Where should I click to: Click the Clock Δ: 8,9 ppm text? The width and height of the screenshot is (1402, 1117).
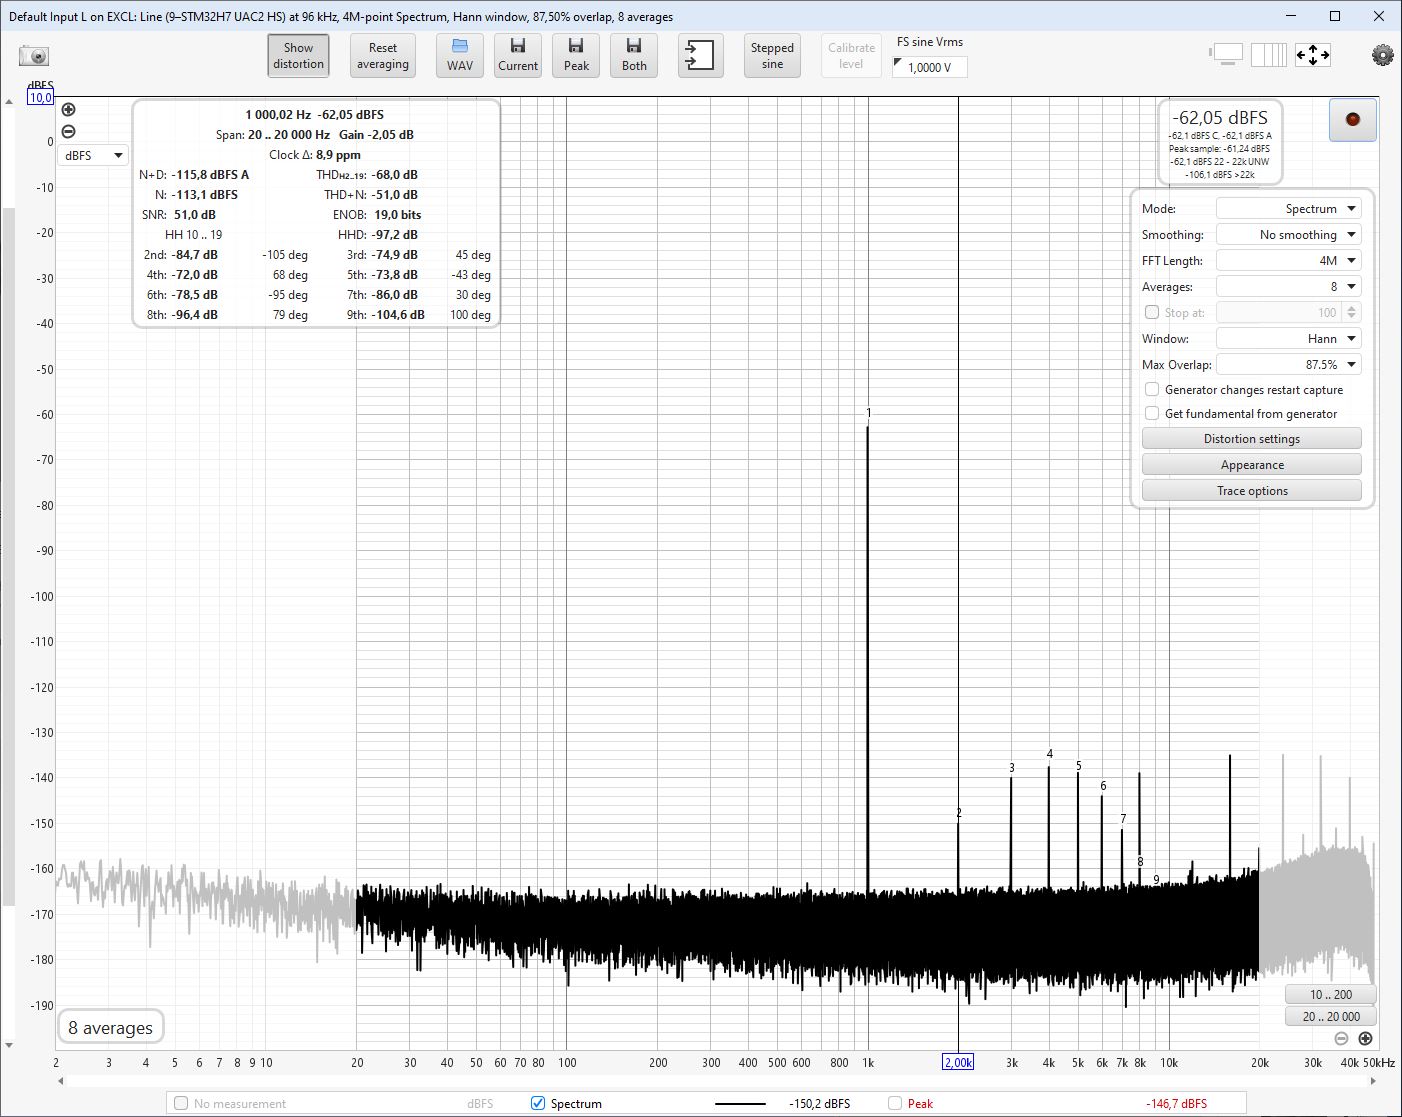[315, 155]
